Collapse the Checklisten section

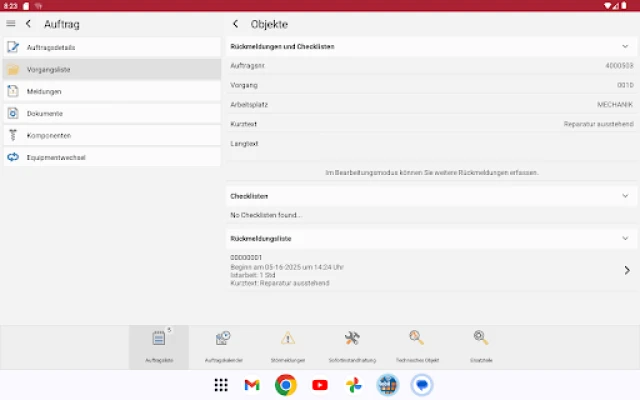625,196
